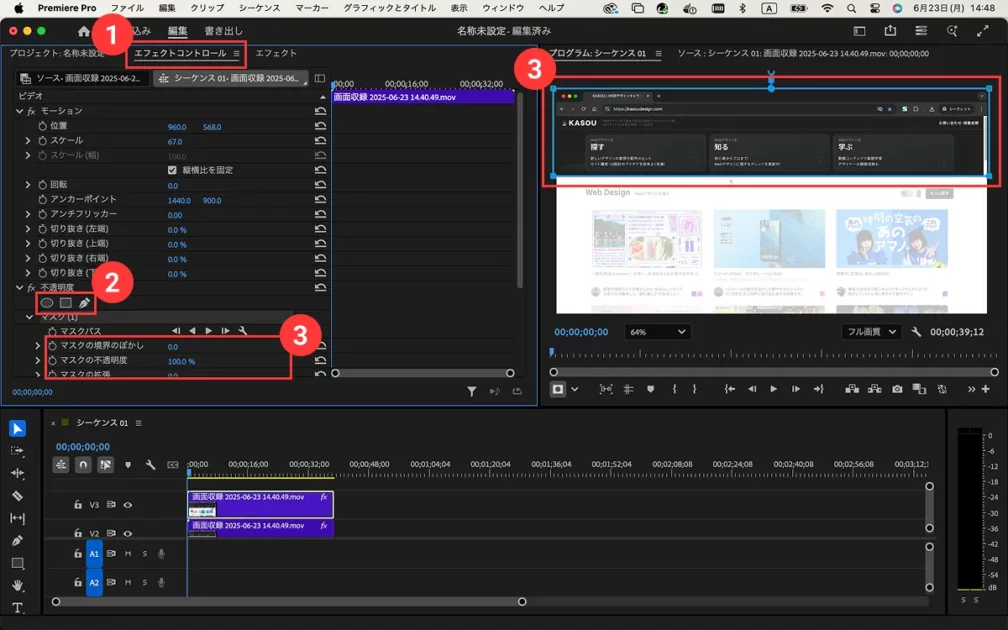This screenshot has width=1008, height=630.
Task: Mute audio track A2 with M button
Action: 128,582
